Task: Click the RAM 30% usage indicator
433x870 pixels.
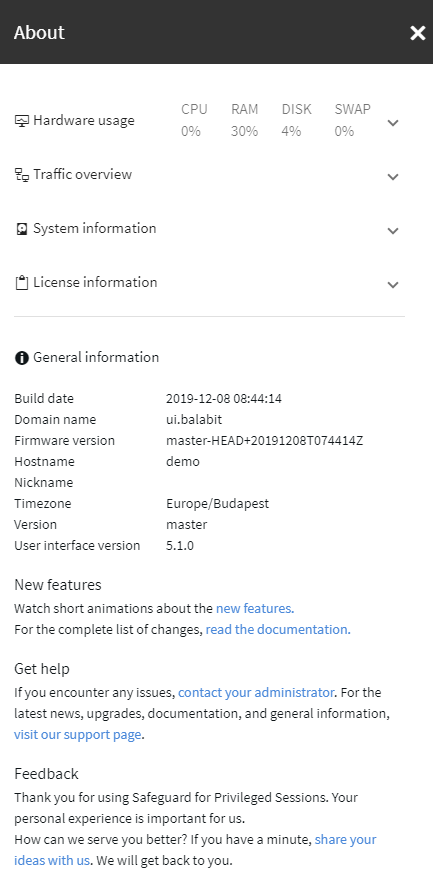Action: [245, 120]
